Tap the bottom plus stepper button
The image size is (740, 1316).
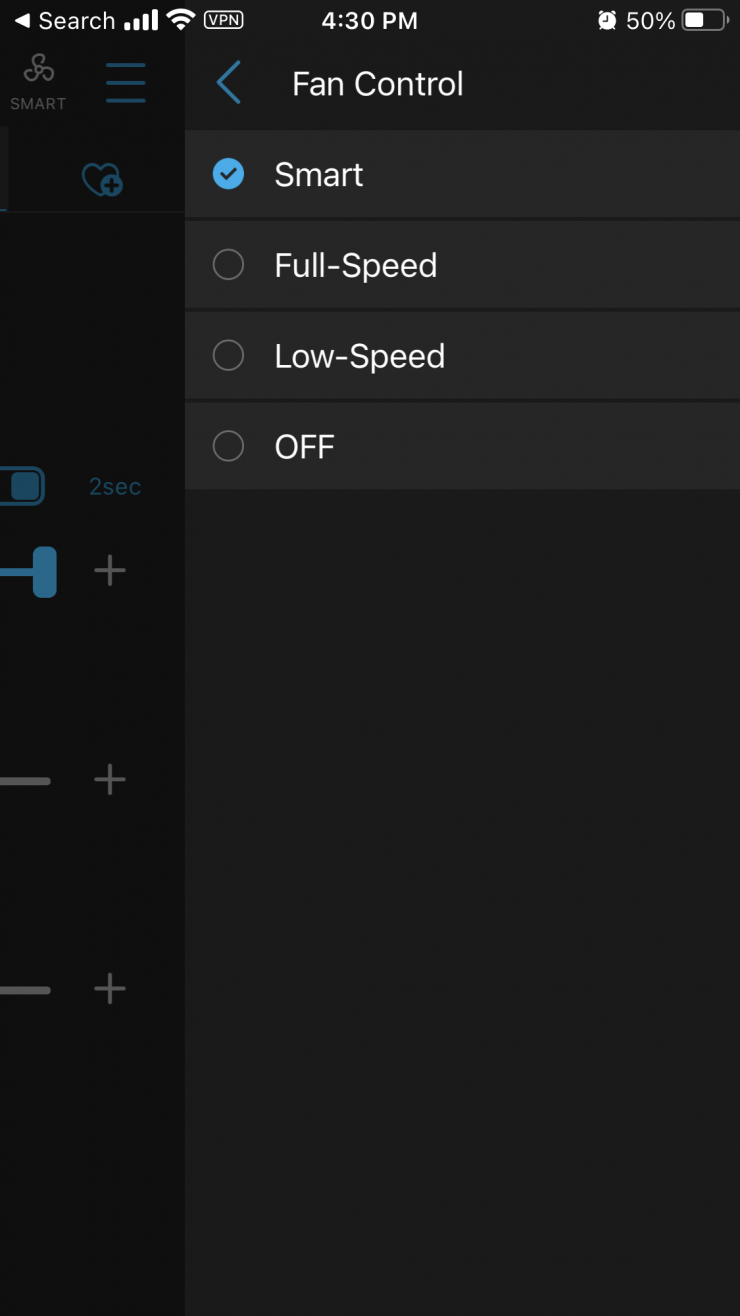(110, 990)
